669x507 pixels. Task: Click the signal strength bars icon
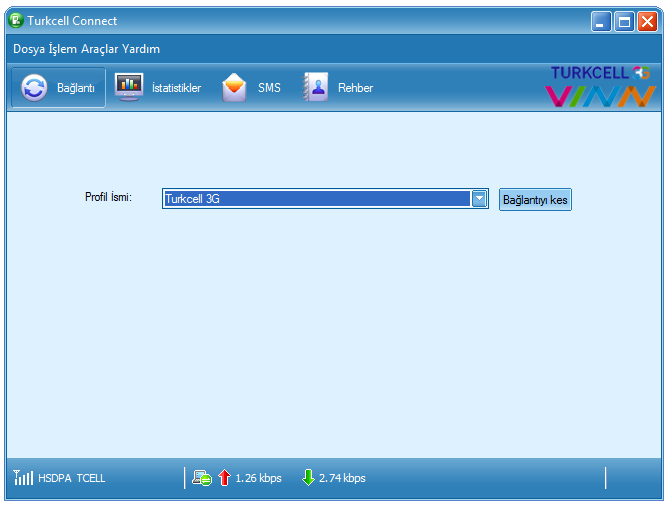click(23, 478)
